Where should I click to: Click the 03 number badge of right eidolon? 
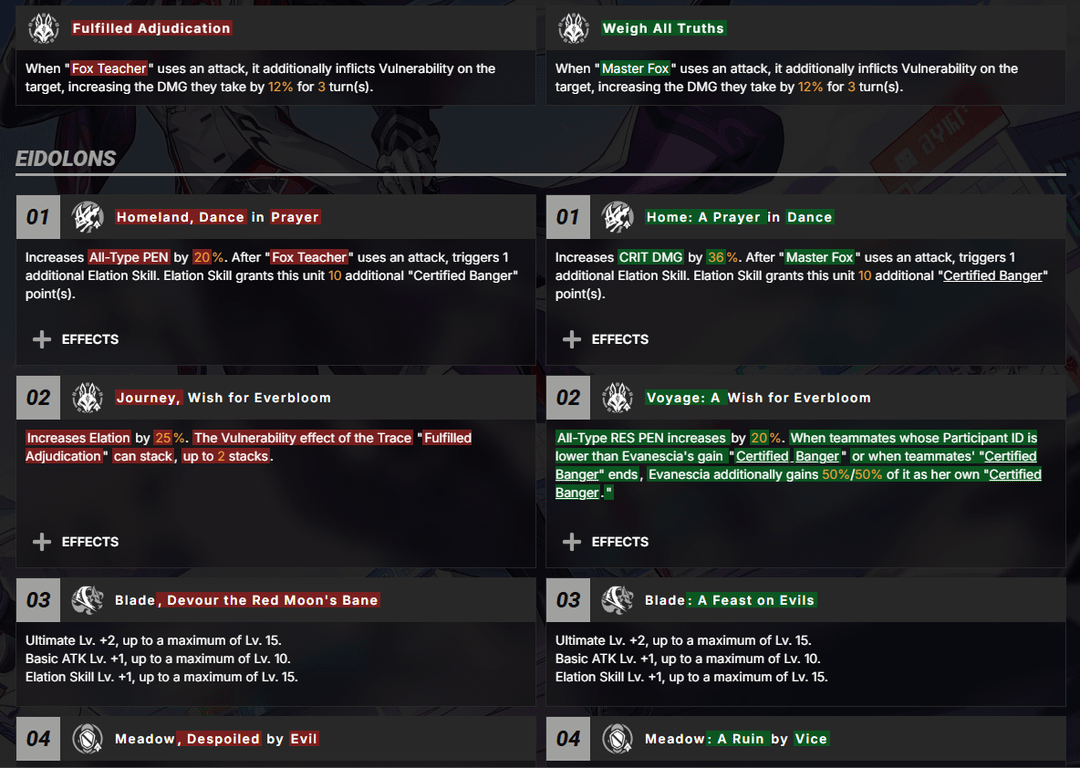[x=568, y=600]
